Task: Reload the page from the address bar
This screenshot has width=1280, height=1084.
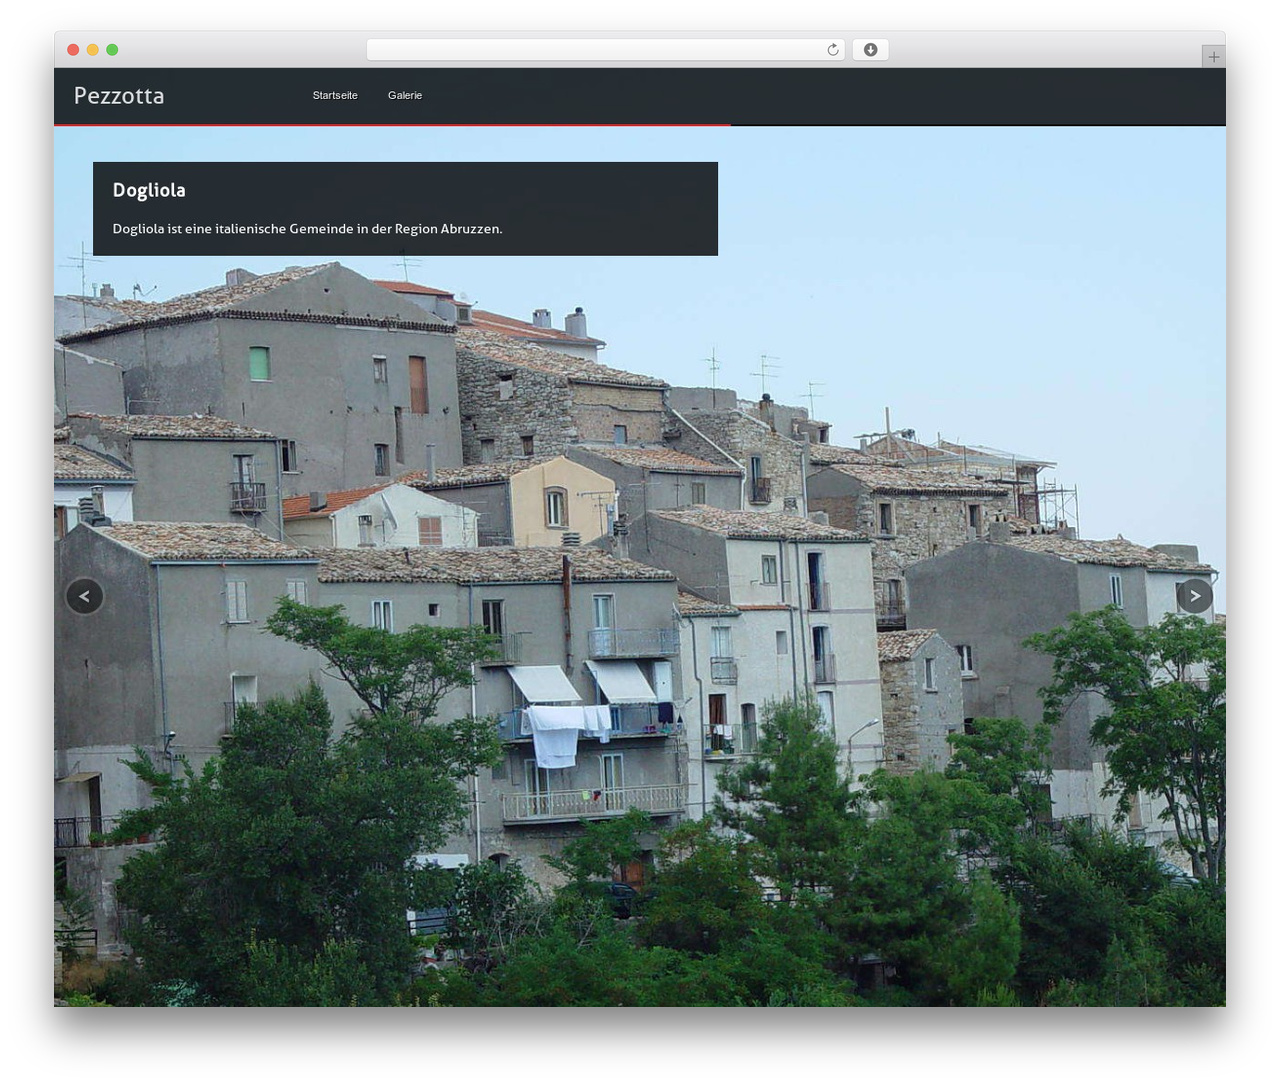Action: tap(832, 50)
